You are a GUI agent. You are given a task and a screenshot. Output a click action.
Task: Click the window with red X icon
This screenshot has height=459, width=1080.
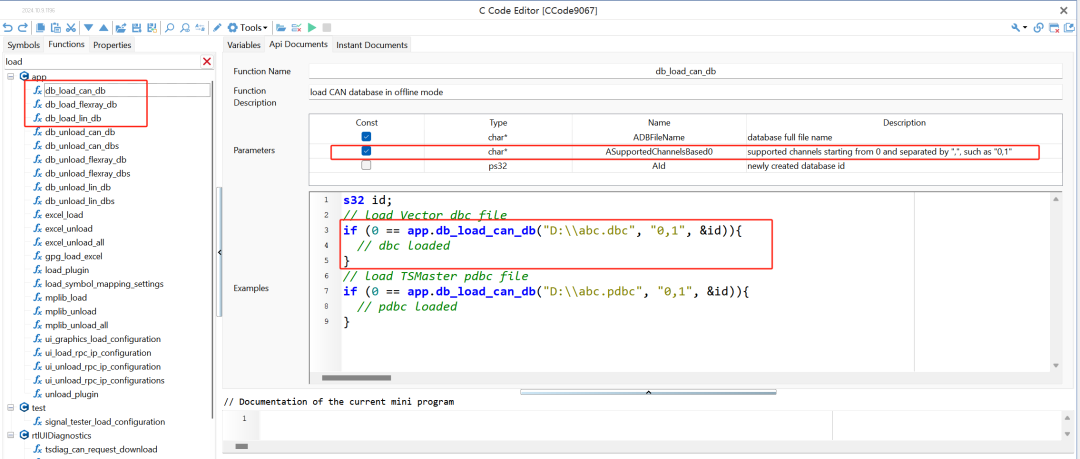pyautogui.click(x=1054, y=28)
